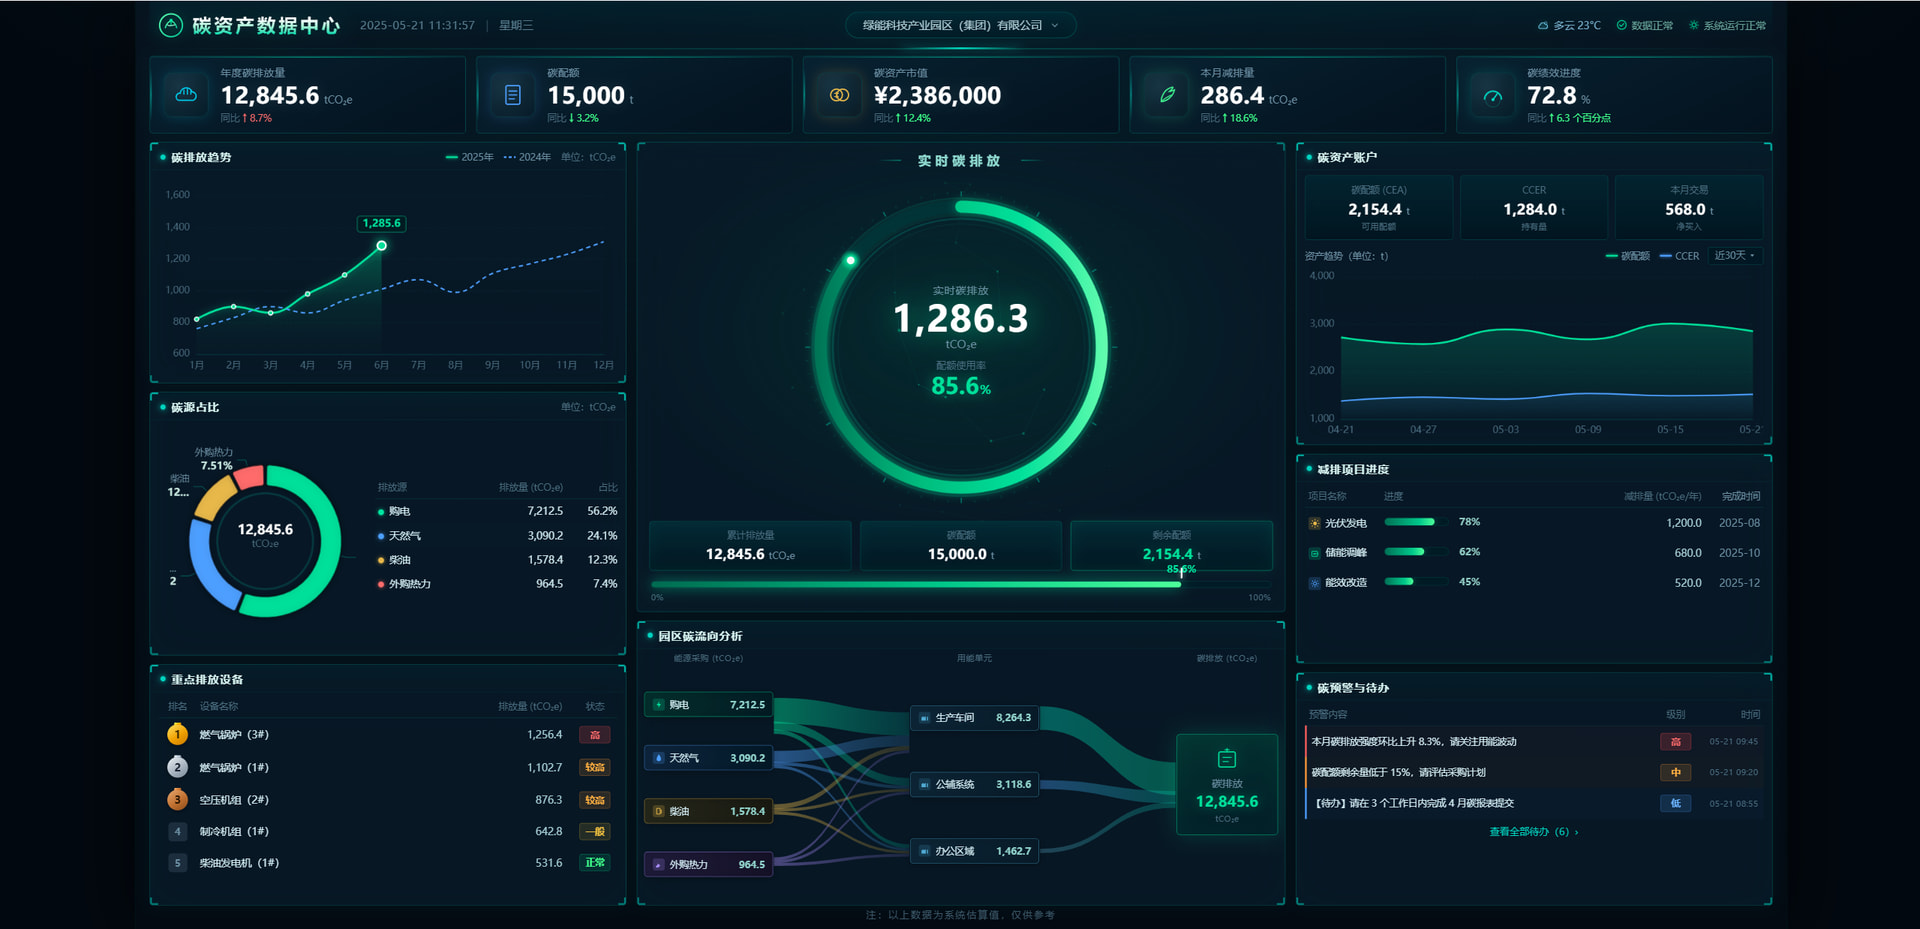Click the sun icon next to 光伏发电

[1315, 523]
